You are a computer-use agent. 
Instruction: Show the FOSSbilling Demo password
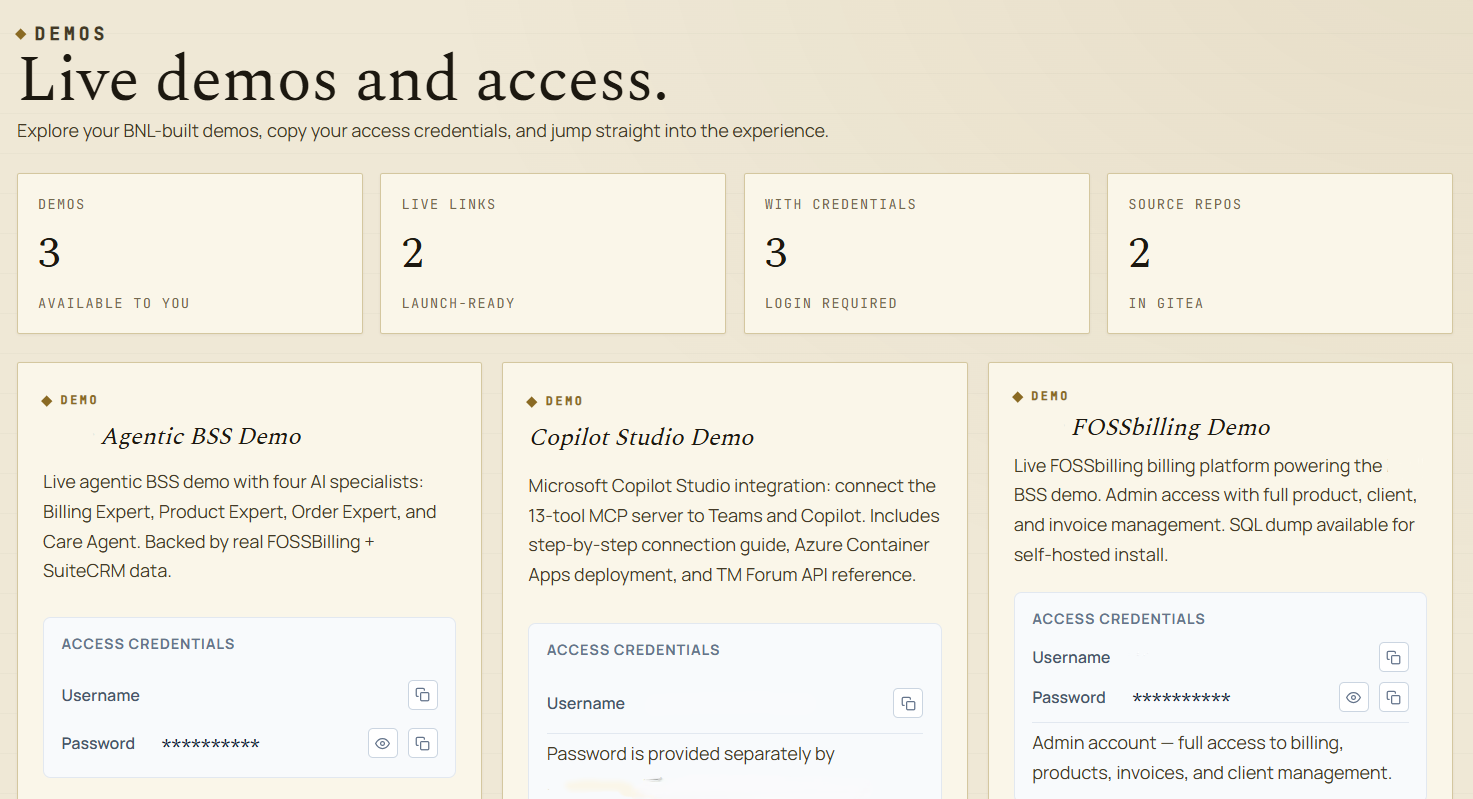(1354, 697)
